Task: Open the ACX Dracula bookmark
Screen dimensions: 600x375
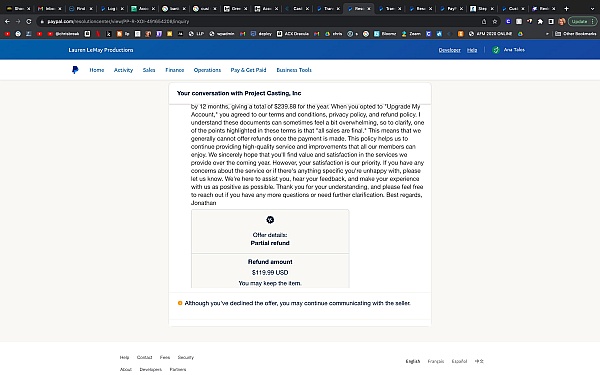Action: 293,34
